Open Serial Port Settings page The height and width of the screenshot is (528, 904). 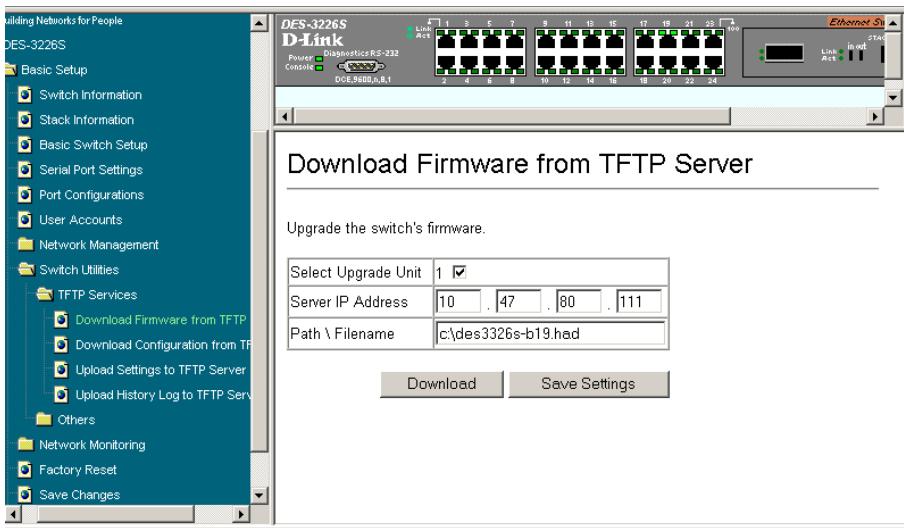pos(91,169)
